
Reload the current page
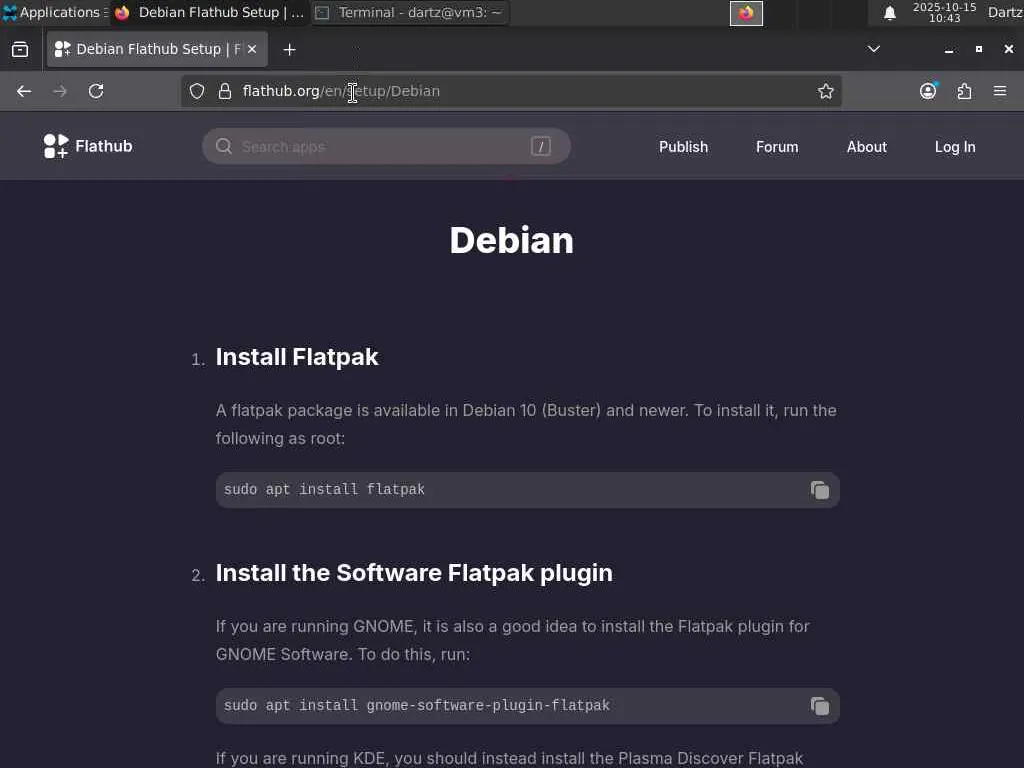point(96,91)
